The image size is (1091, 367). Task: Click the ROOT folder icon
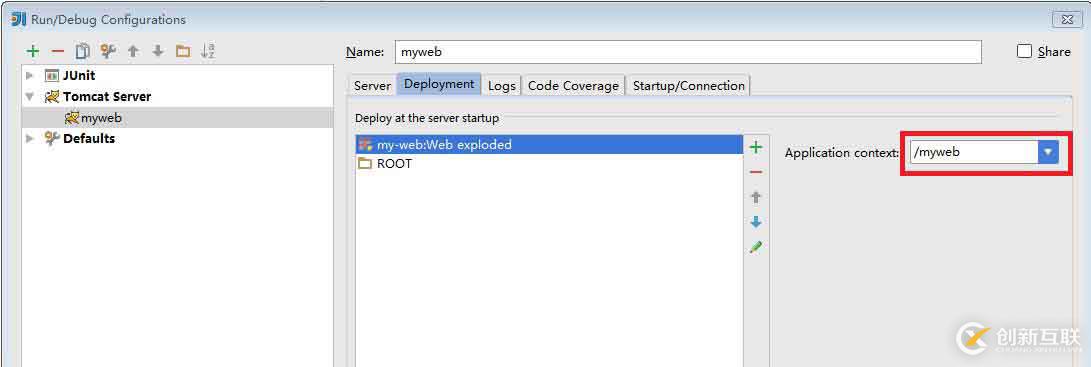tap(365, 164)
